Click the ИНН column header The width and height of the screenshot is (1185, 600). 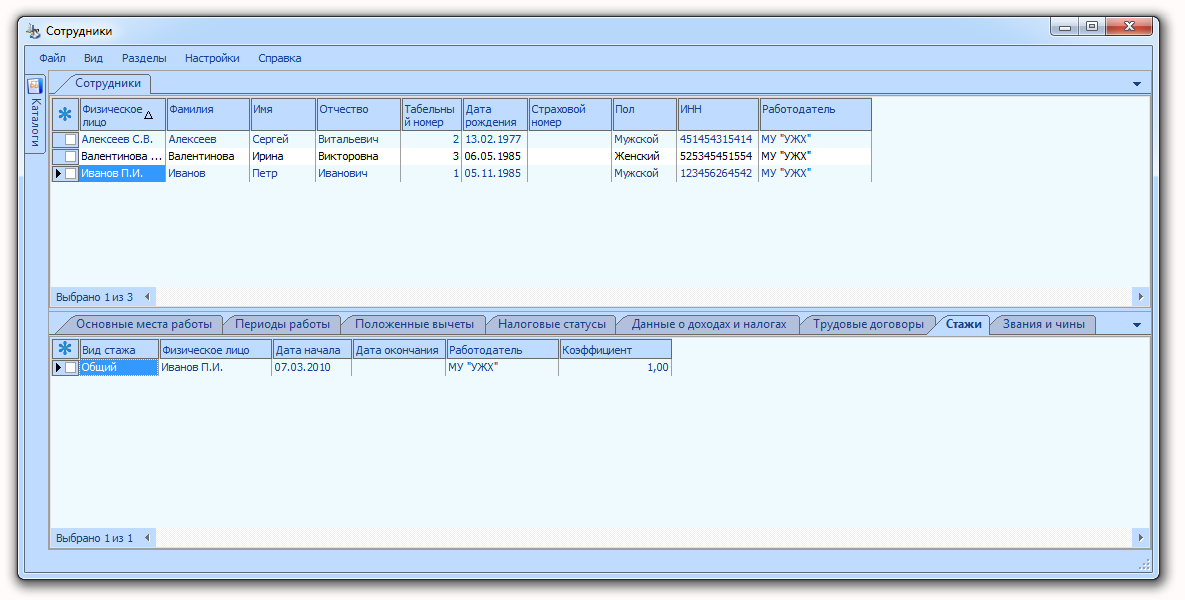tap(718, 115)
